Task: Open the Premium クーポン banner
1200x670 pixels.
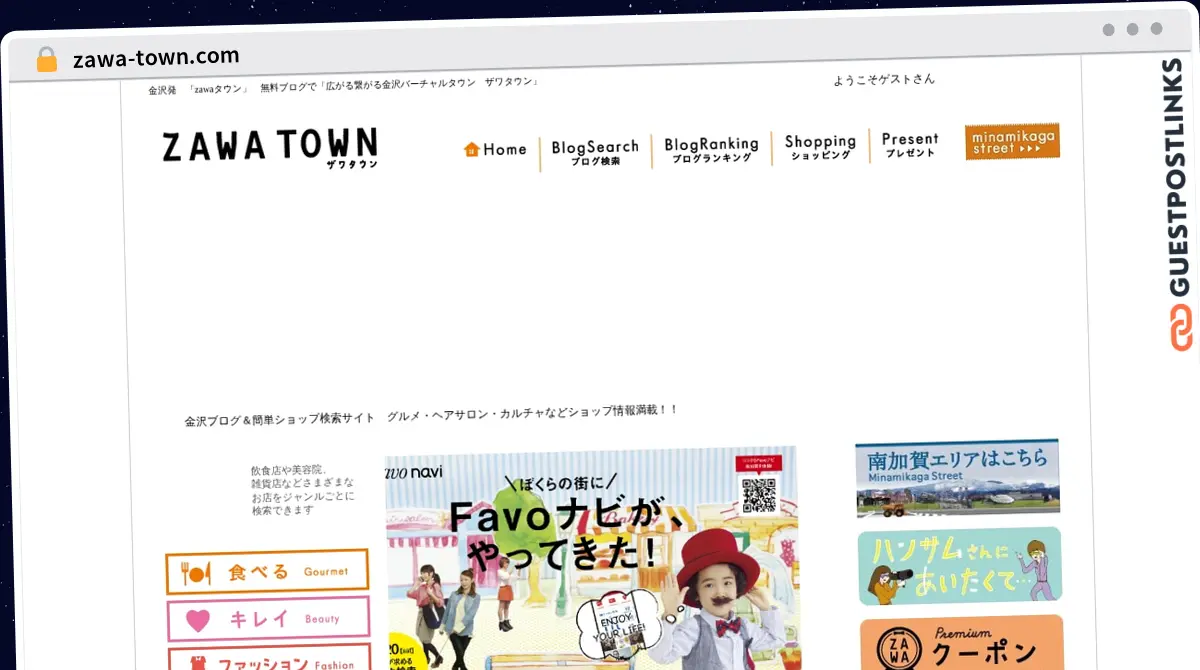Action: click(x=961, y=643)
